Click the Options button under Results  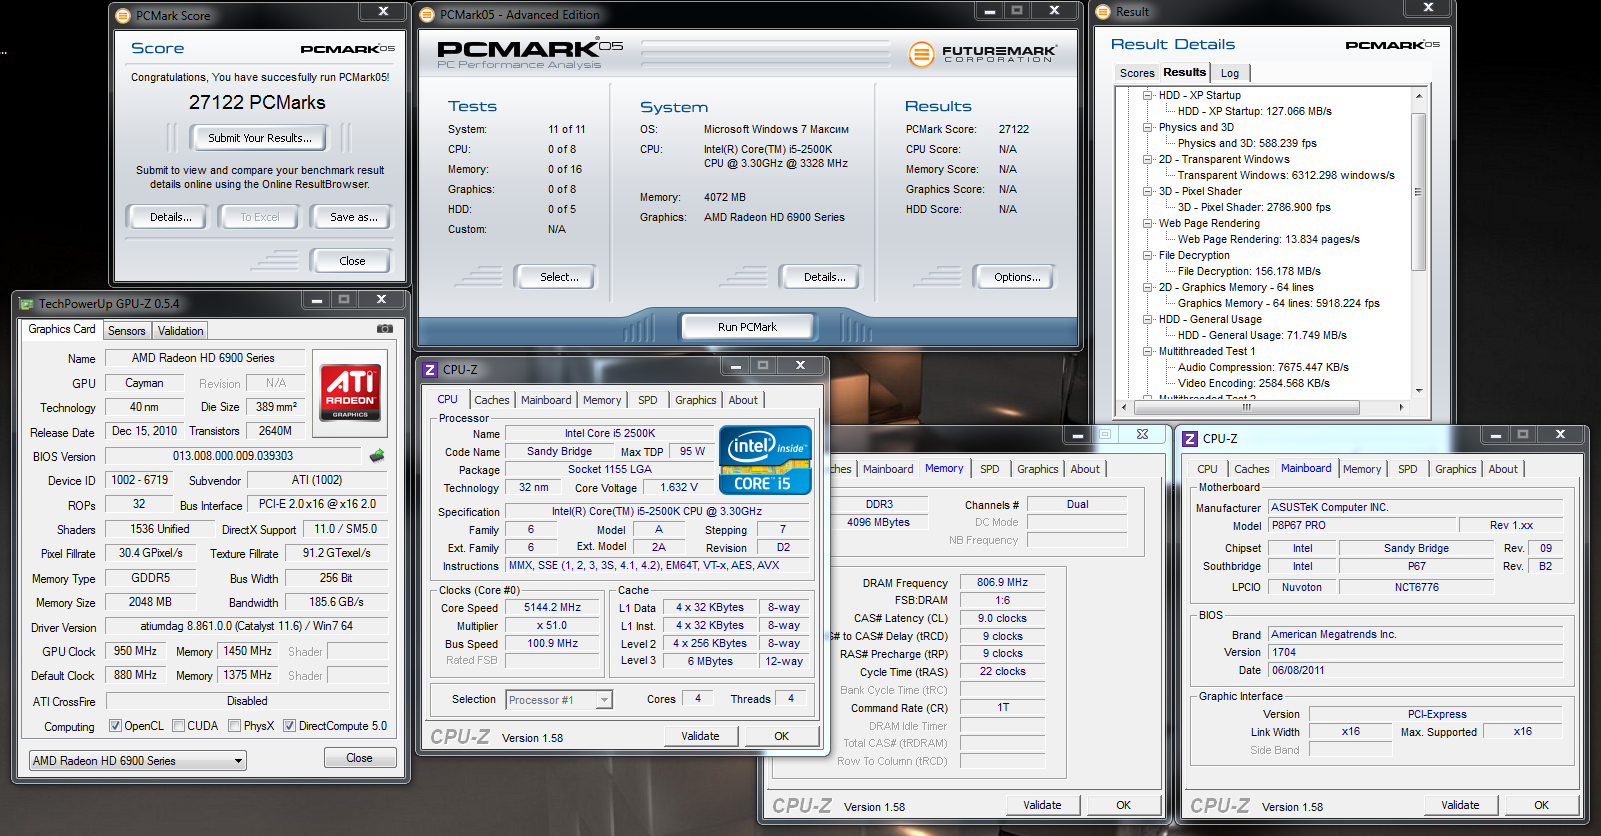click(x=1016, y=277)
